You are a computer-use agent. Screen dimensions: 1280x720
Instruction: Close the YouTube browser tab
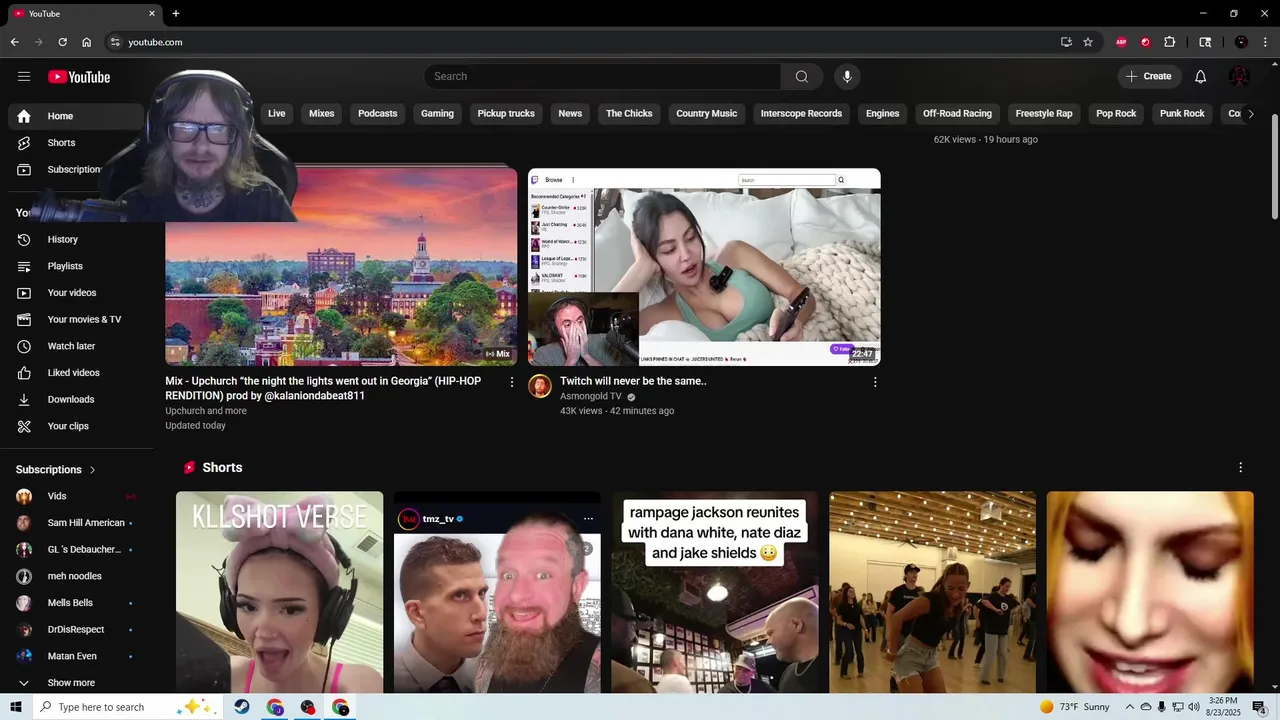tap(152, 14)
